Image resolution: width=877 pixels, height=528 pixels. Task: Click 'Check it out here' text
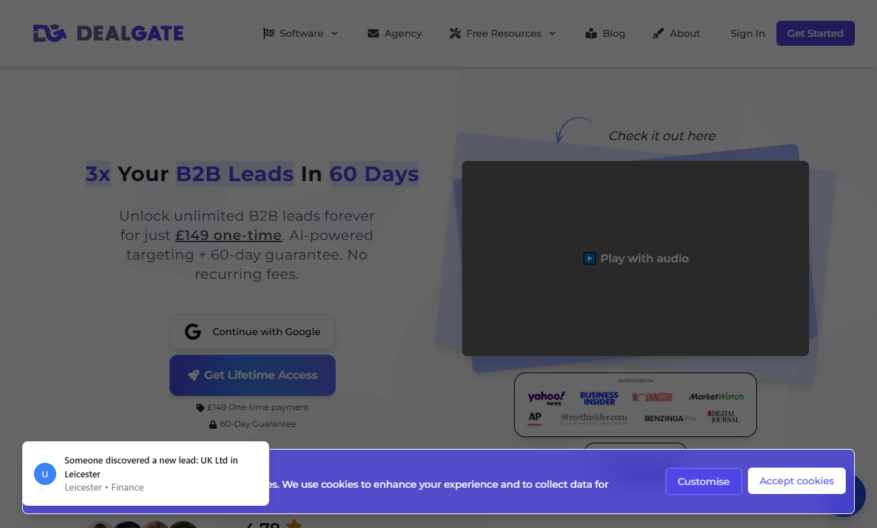pos(662,136)
